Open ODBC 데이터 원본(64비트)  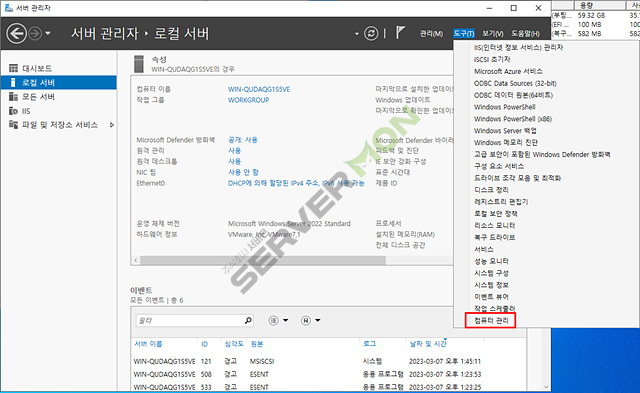513,95
